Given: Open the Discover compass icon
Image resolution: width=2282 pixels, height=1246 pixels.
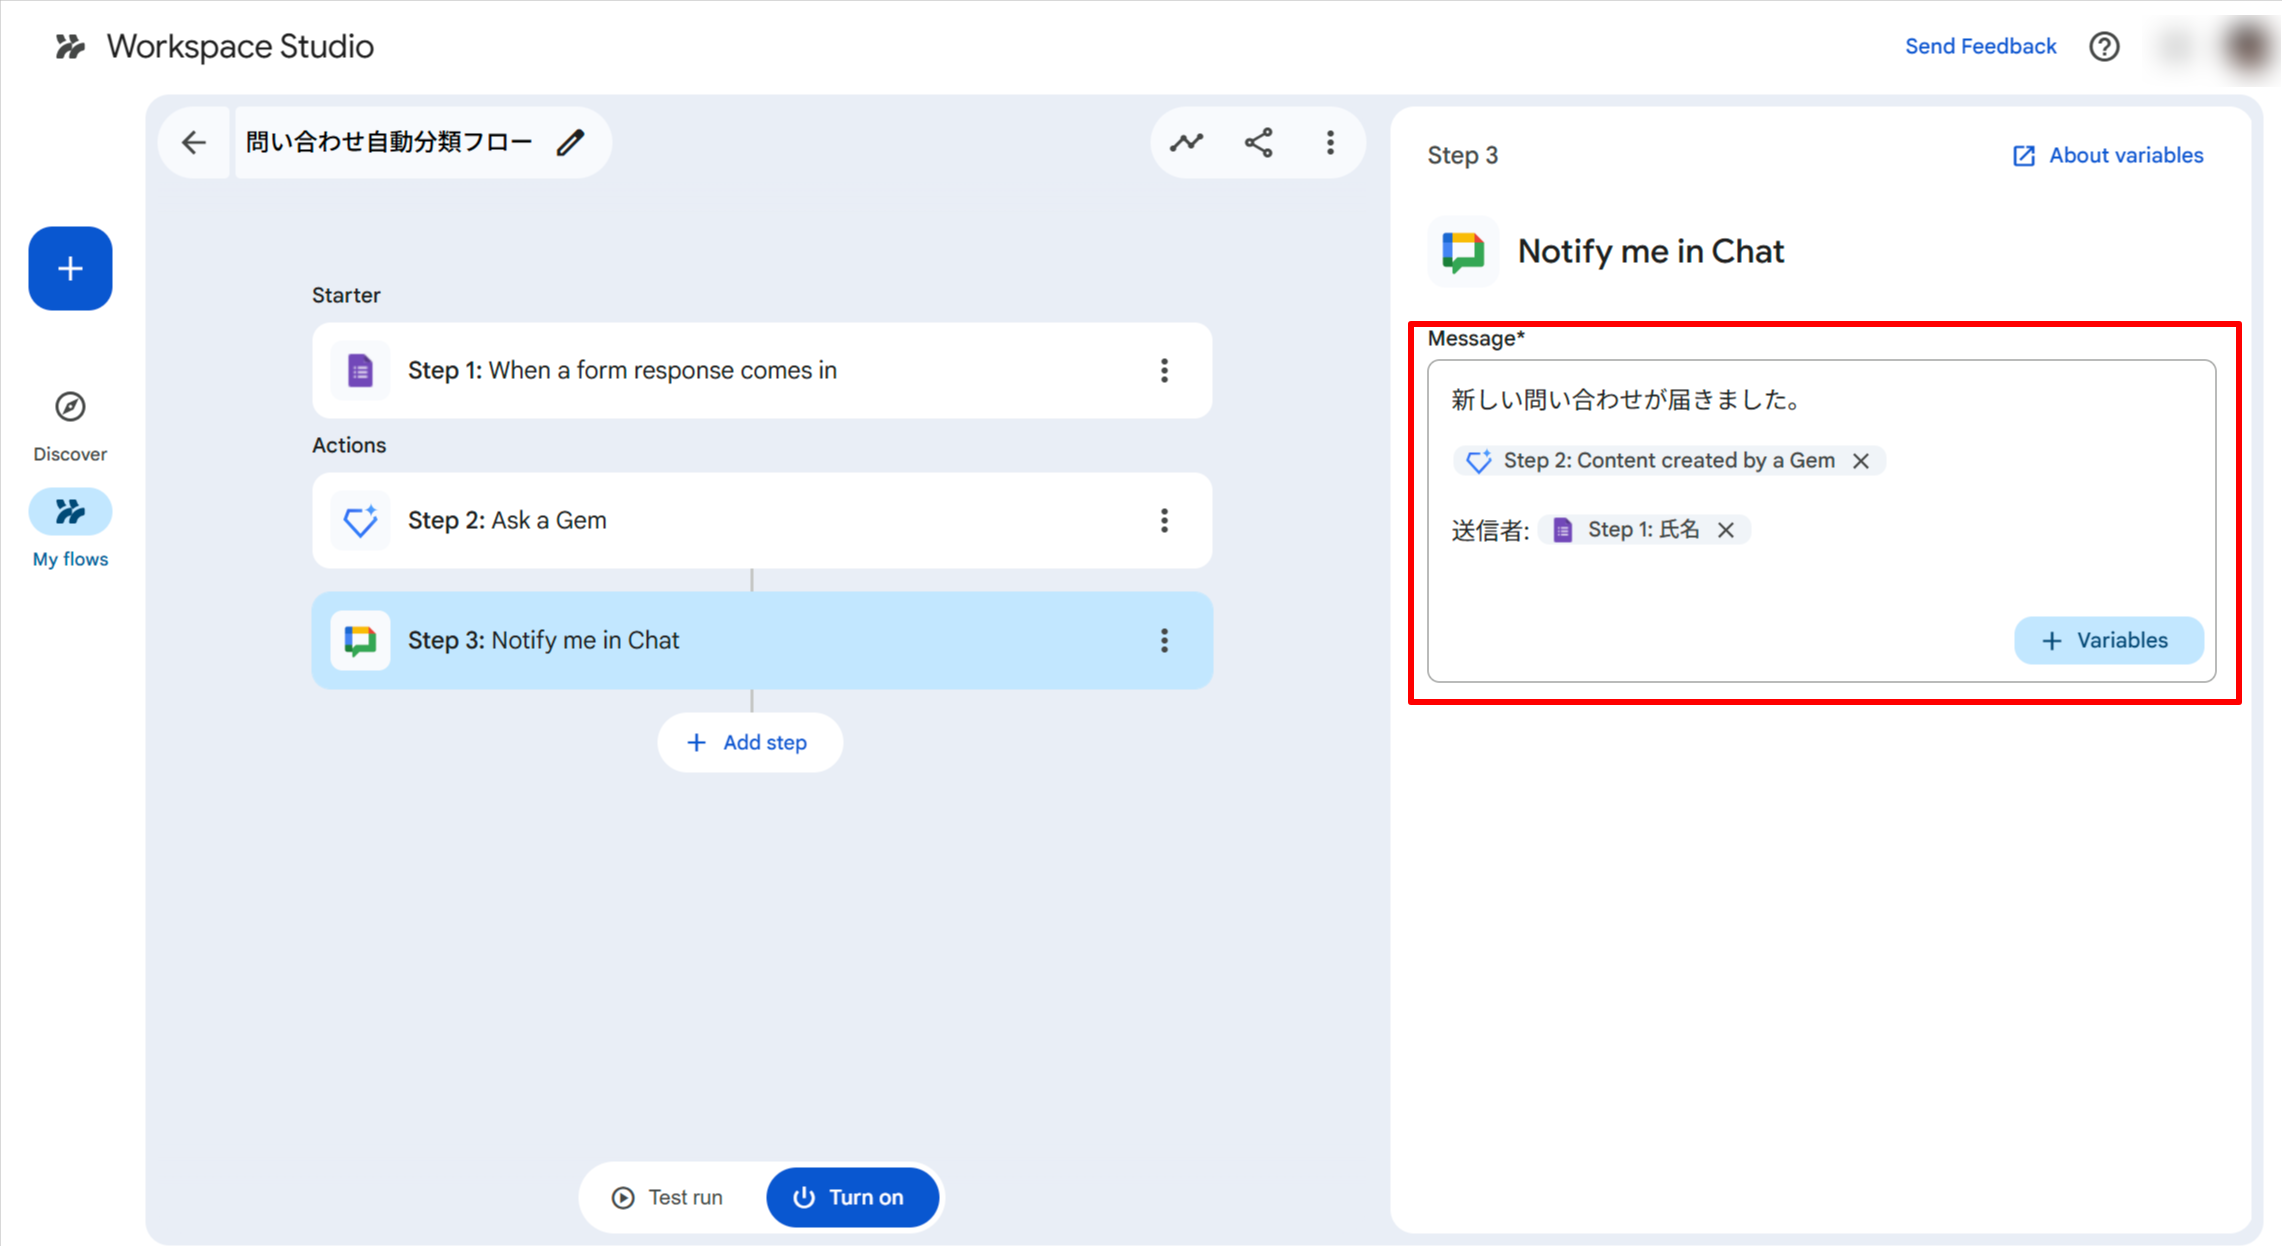Looking at the screenshot, I should (70, 407).
